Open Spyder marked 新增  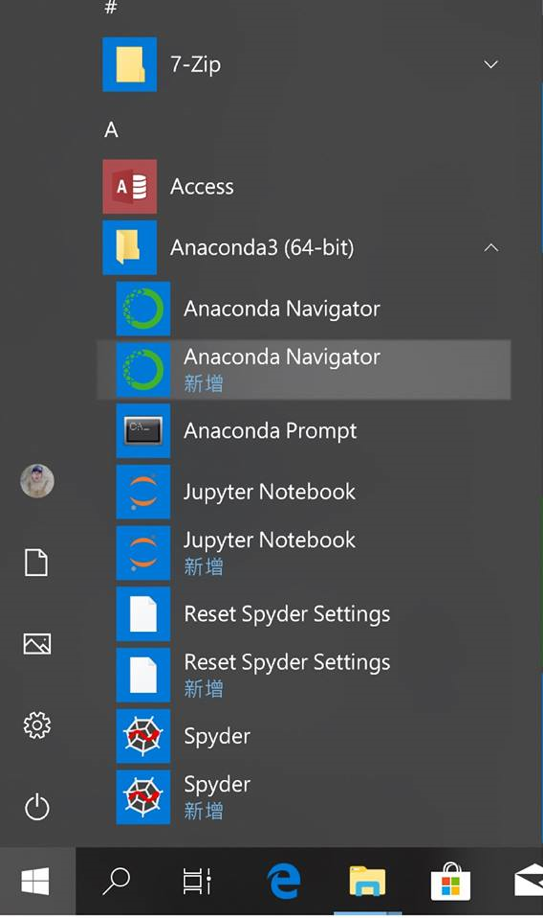point(143,797)
